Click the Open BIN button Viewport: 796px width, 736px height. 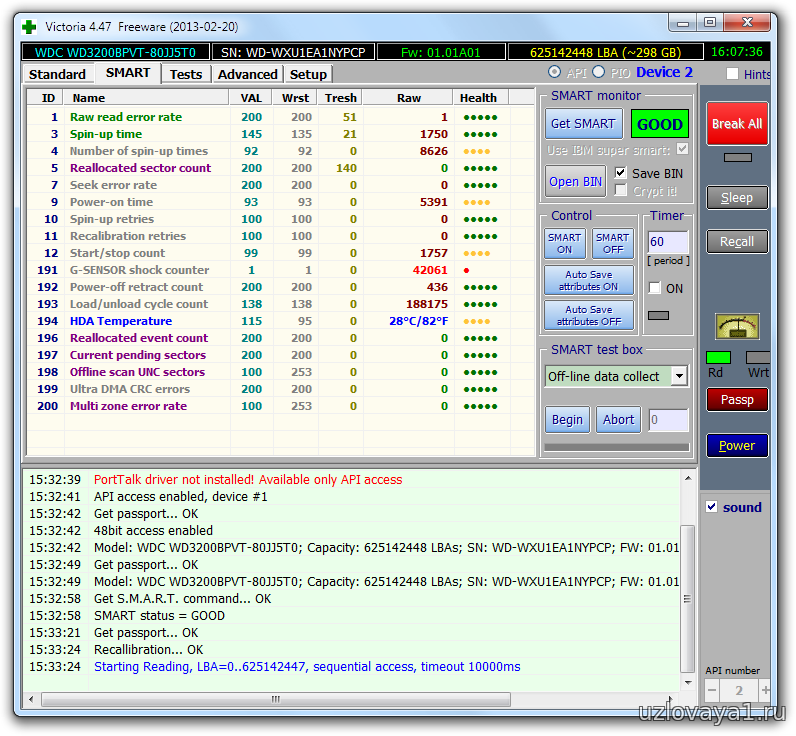(x=575, y=182)
